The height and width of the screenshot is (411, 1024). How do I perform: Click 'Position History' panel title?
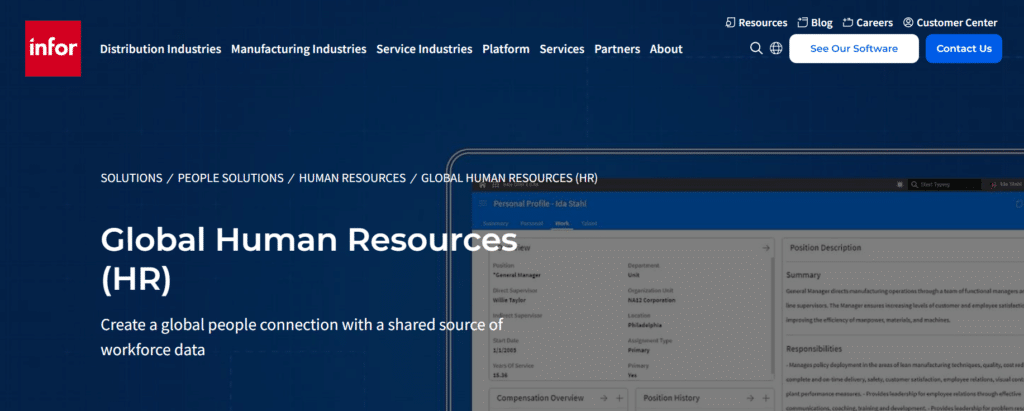[x=671, y=398]
